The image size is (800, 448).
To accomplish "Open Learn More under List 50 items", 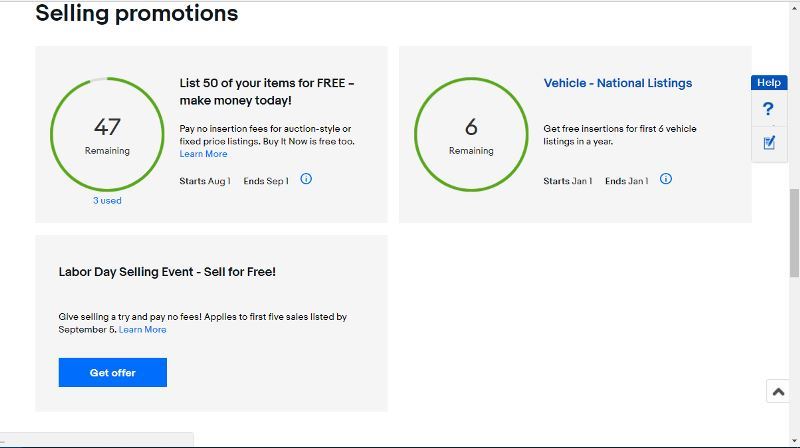I will coord(203,154).
